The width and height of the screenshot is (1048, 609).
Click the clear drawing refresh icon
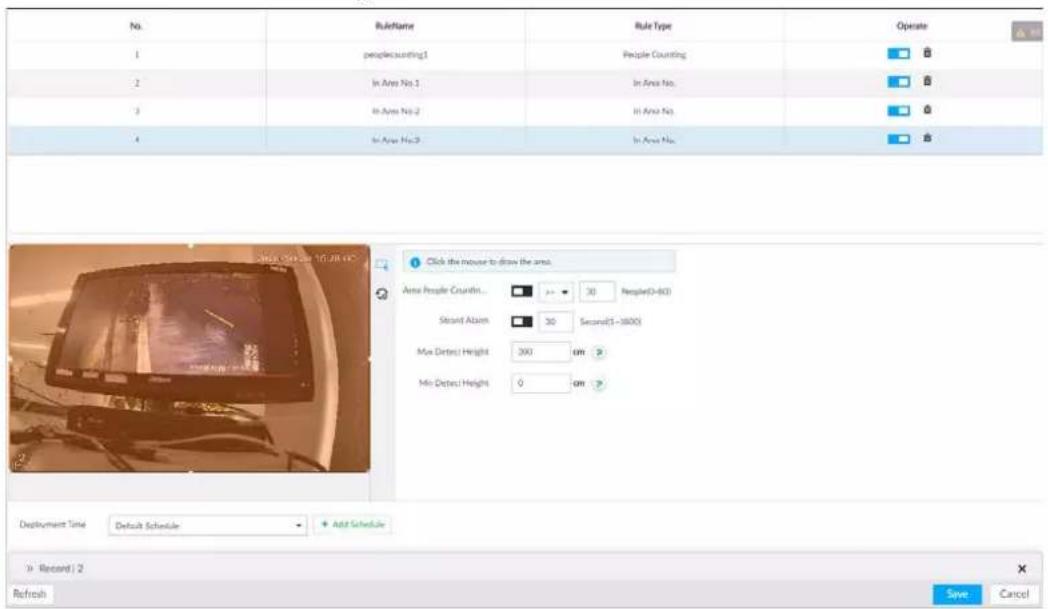pyautogui.click(x=382, y=293)
